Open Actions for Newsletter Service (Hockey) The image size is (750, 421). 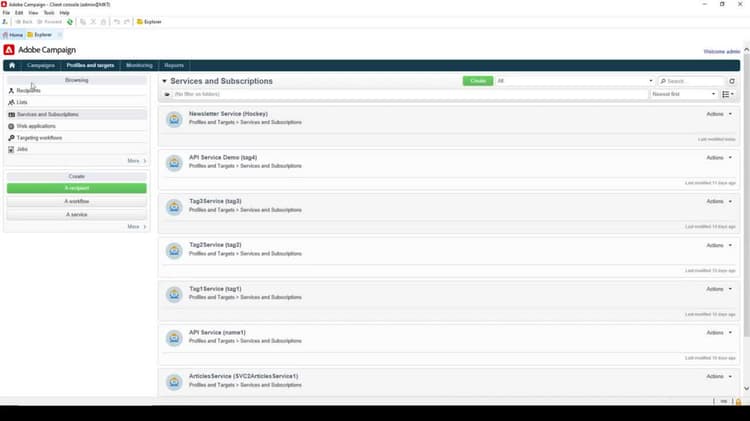click(719, 114)
